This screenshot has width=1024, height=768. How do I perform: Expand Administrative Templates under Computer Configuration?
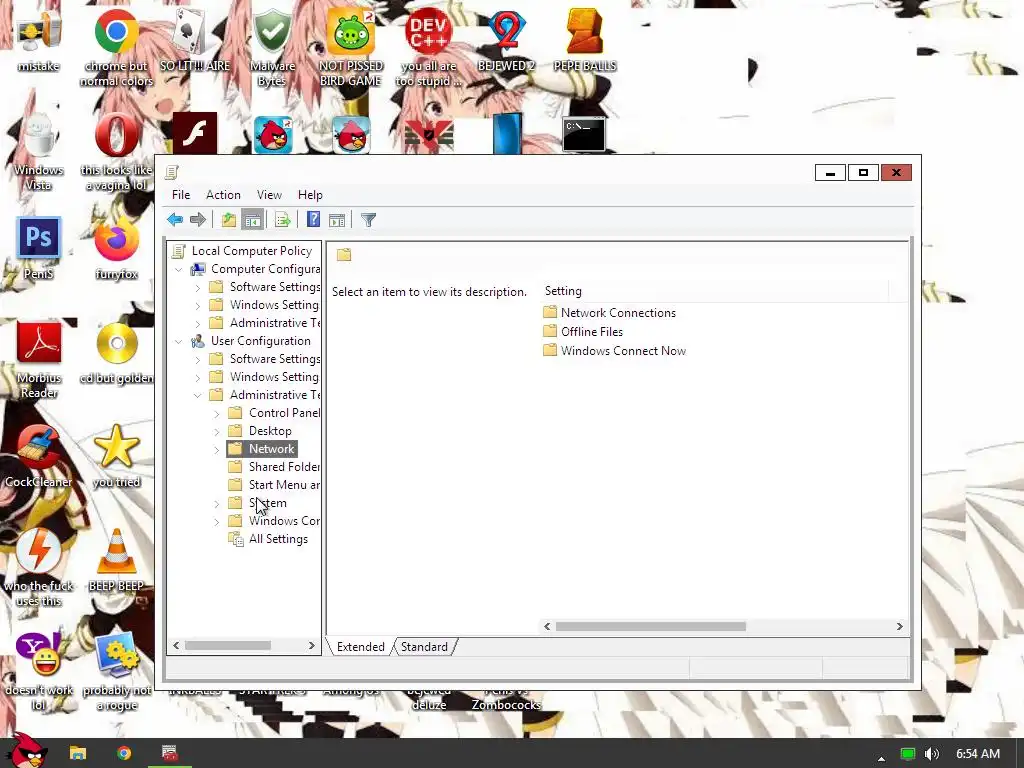198,323
